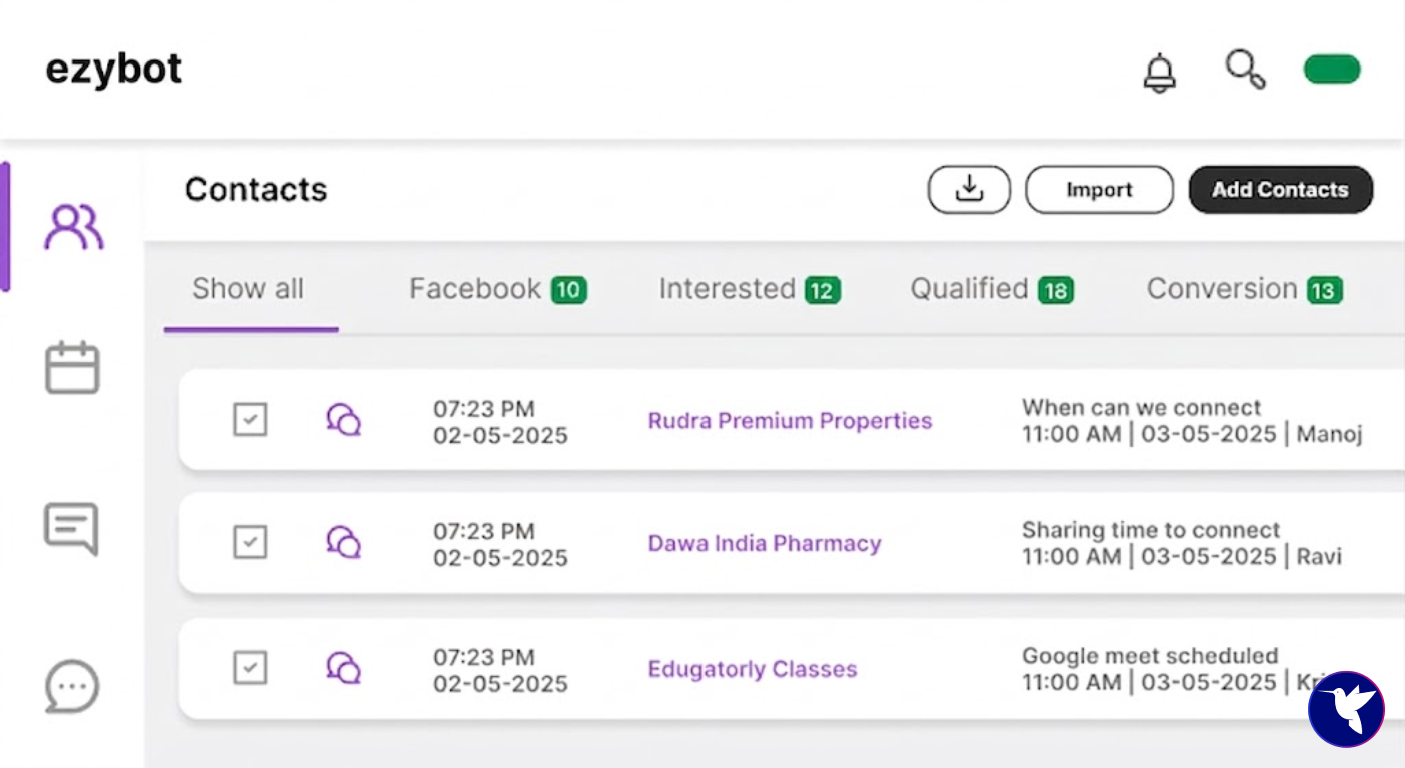Open the chat bubble icon in sidebar
The width and height of the screenshot is (1405, 768).
[x=72, y=686]
